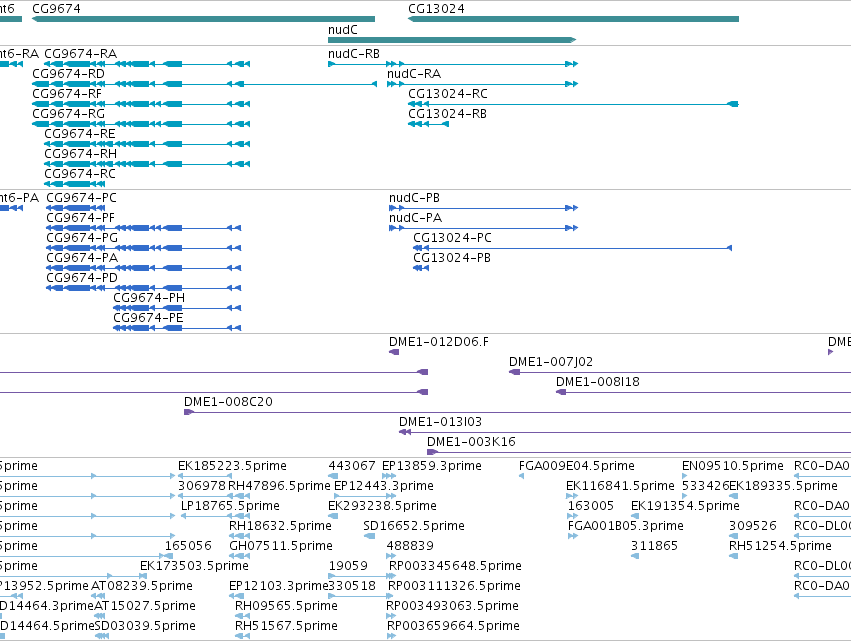
Task: Select the RH09565.5prime EST label
Action: (287, 606)
